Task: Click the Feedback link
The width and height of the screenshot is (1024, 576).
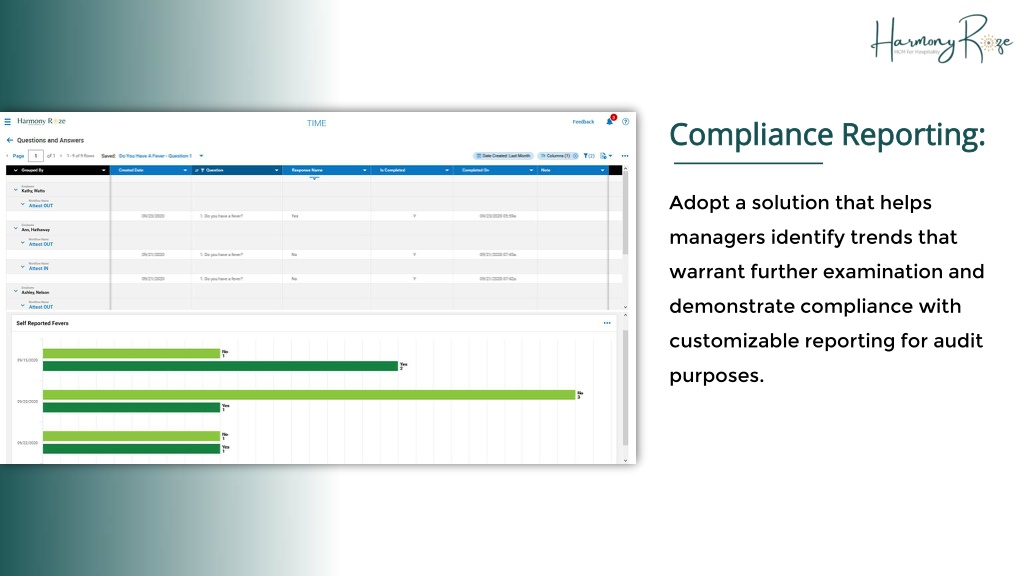Action: [583, 122]
